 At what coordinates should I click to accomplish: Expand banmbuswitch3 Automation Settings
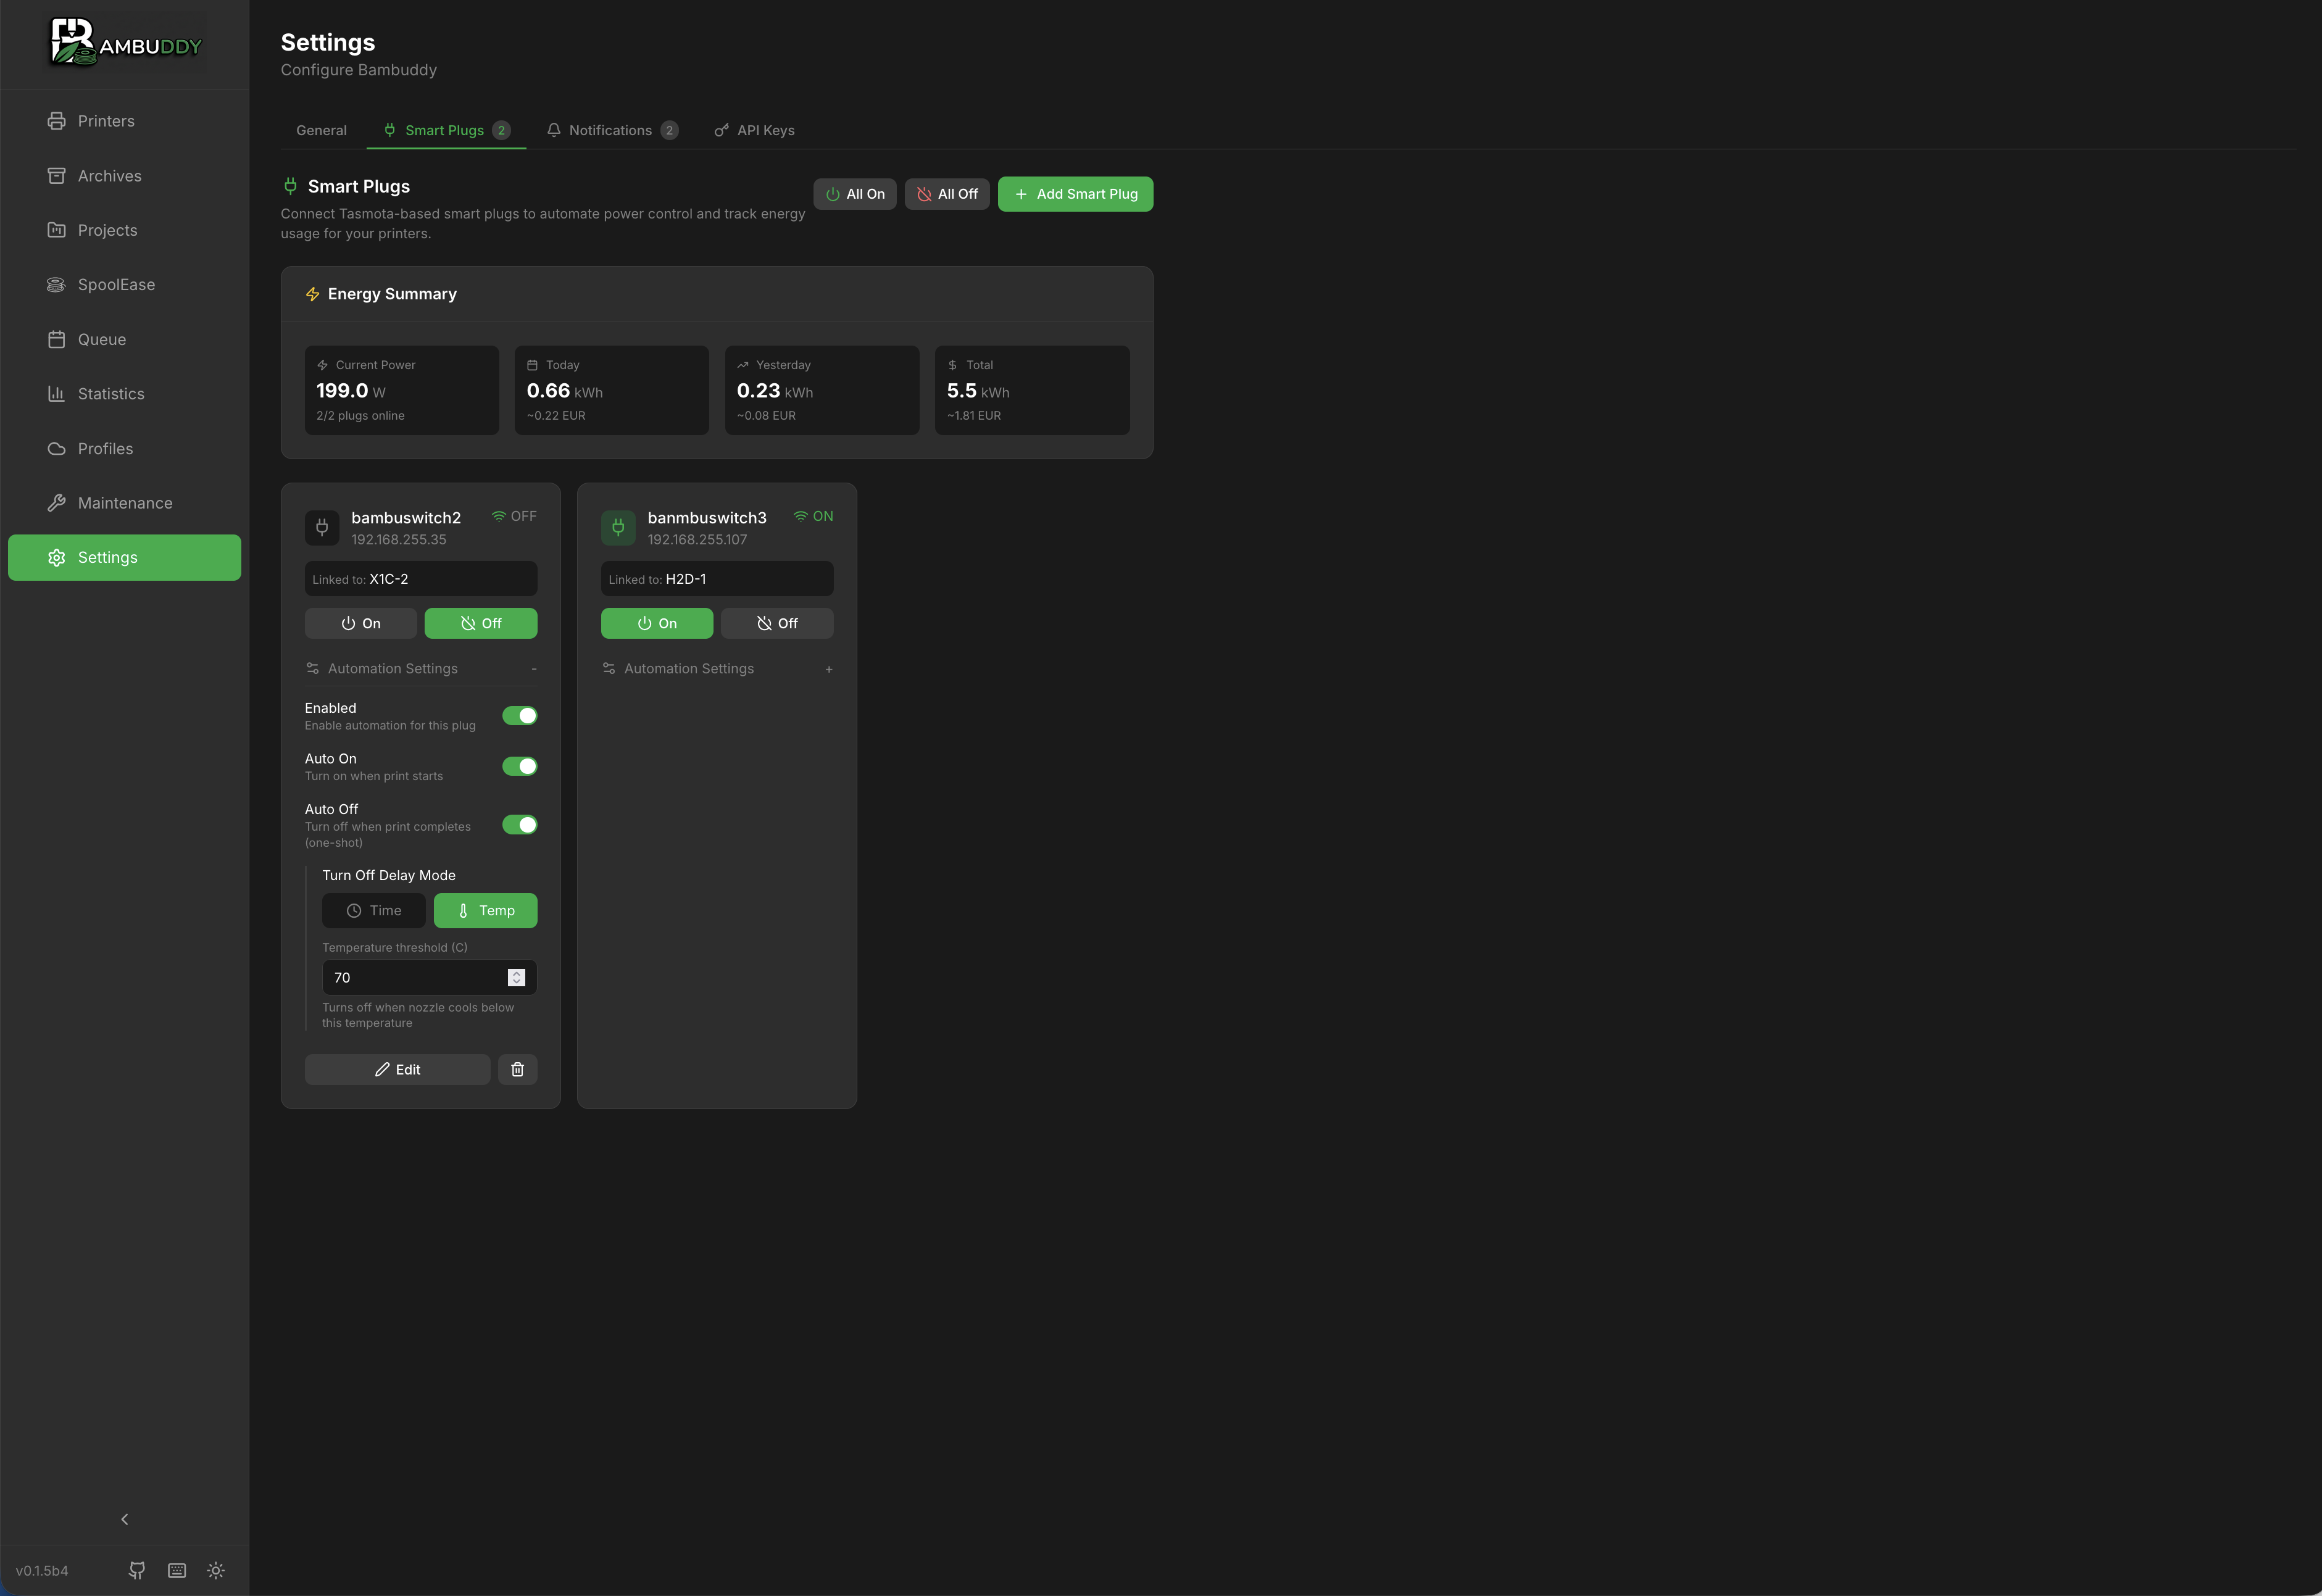point(717,668)
